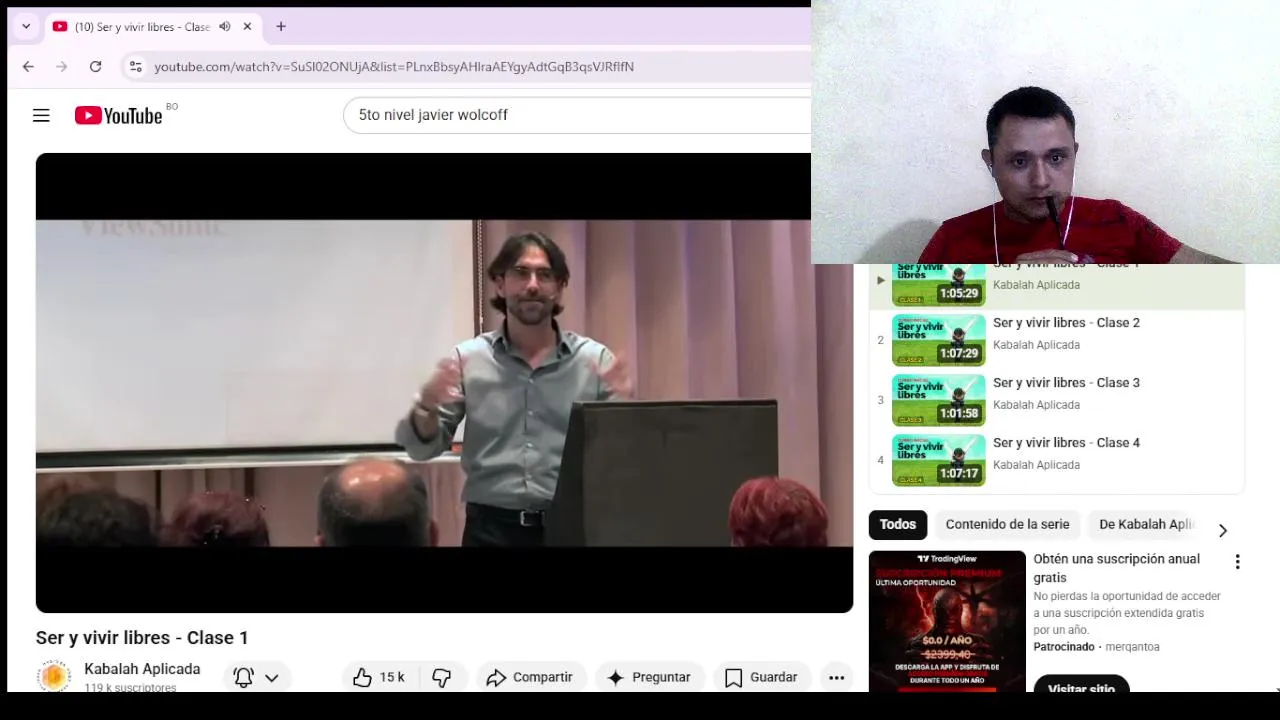Open Clase 3 playlist thumbnail 1:01:58
Screen dimensions: 1280x720
(x=939, y=400)
